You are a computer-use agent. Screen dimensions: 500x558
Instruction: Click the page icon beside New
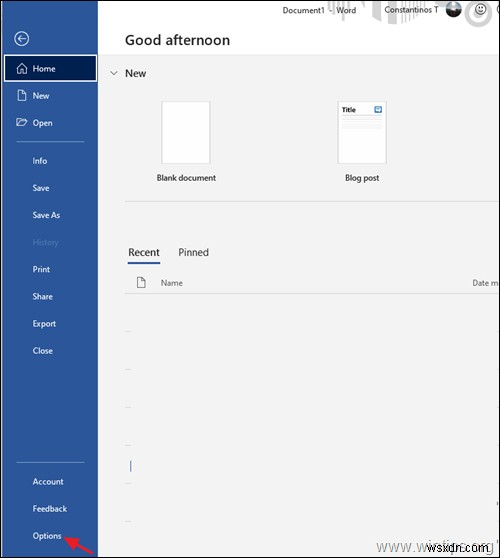(x=22, y=95)
